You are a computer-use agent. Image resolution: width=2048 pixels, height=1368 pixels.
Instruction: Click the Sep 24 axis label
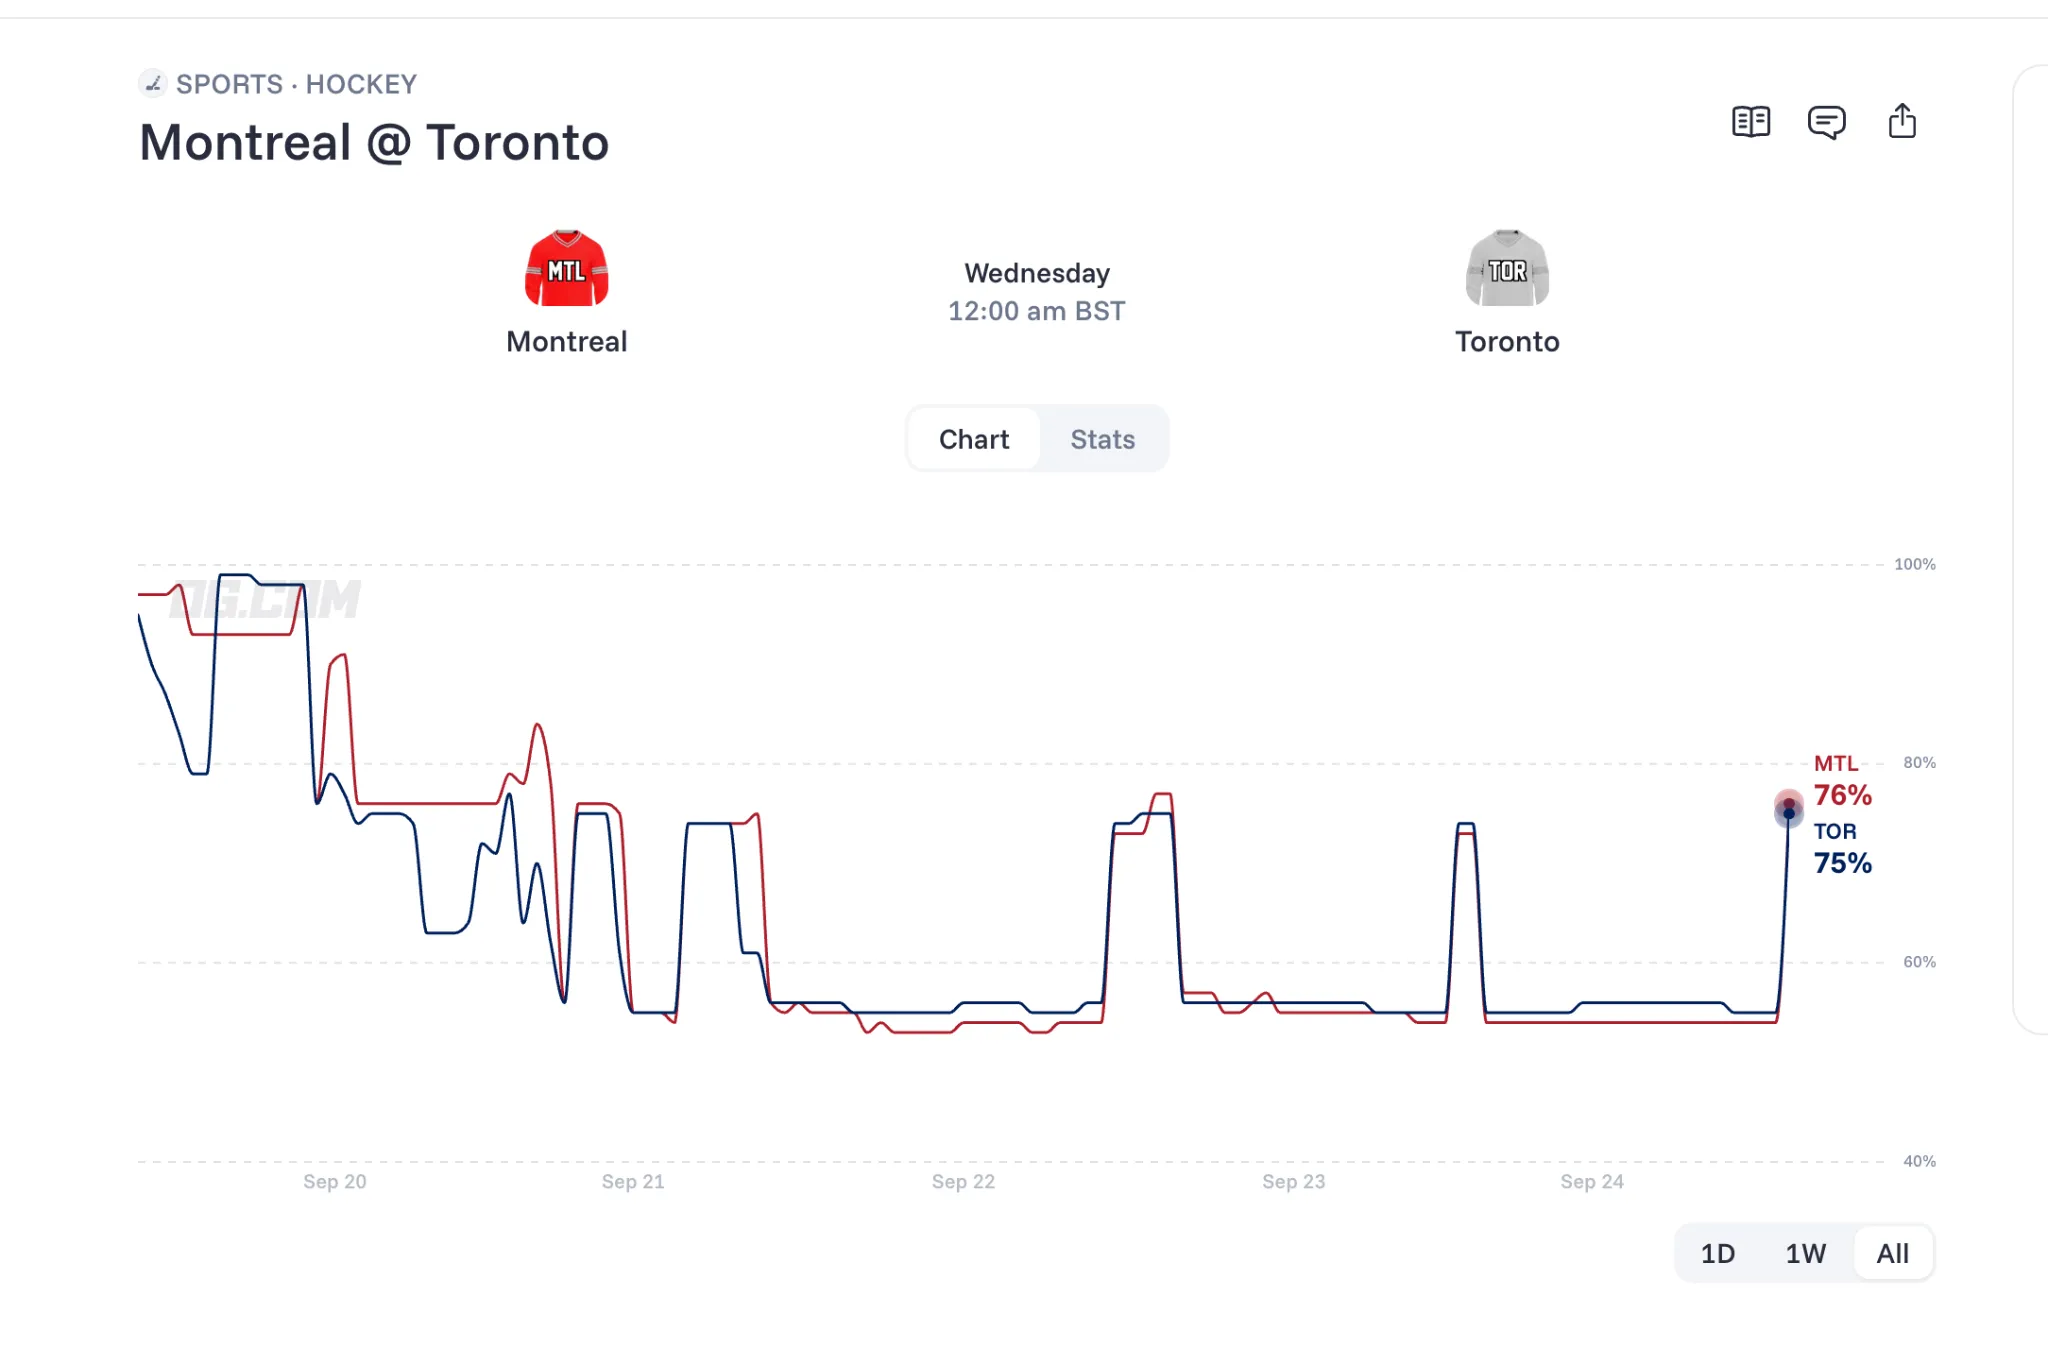1592,1181
